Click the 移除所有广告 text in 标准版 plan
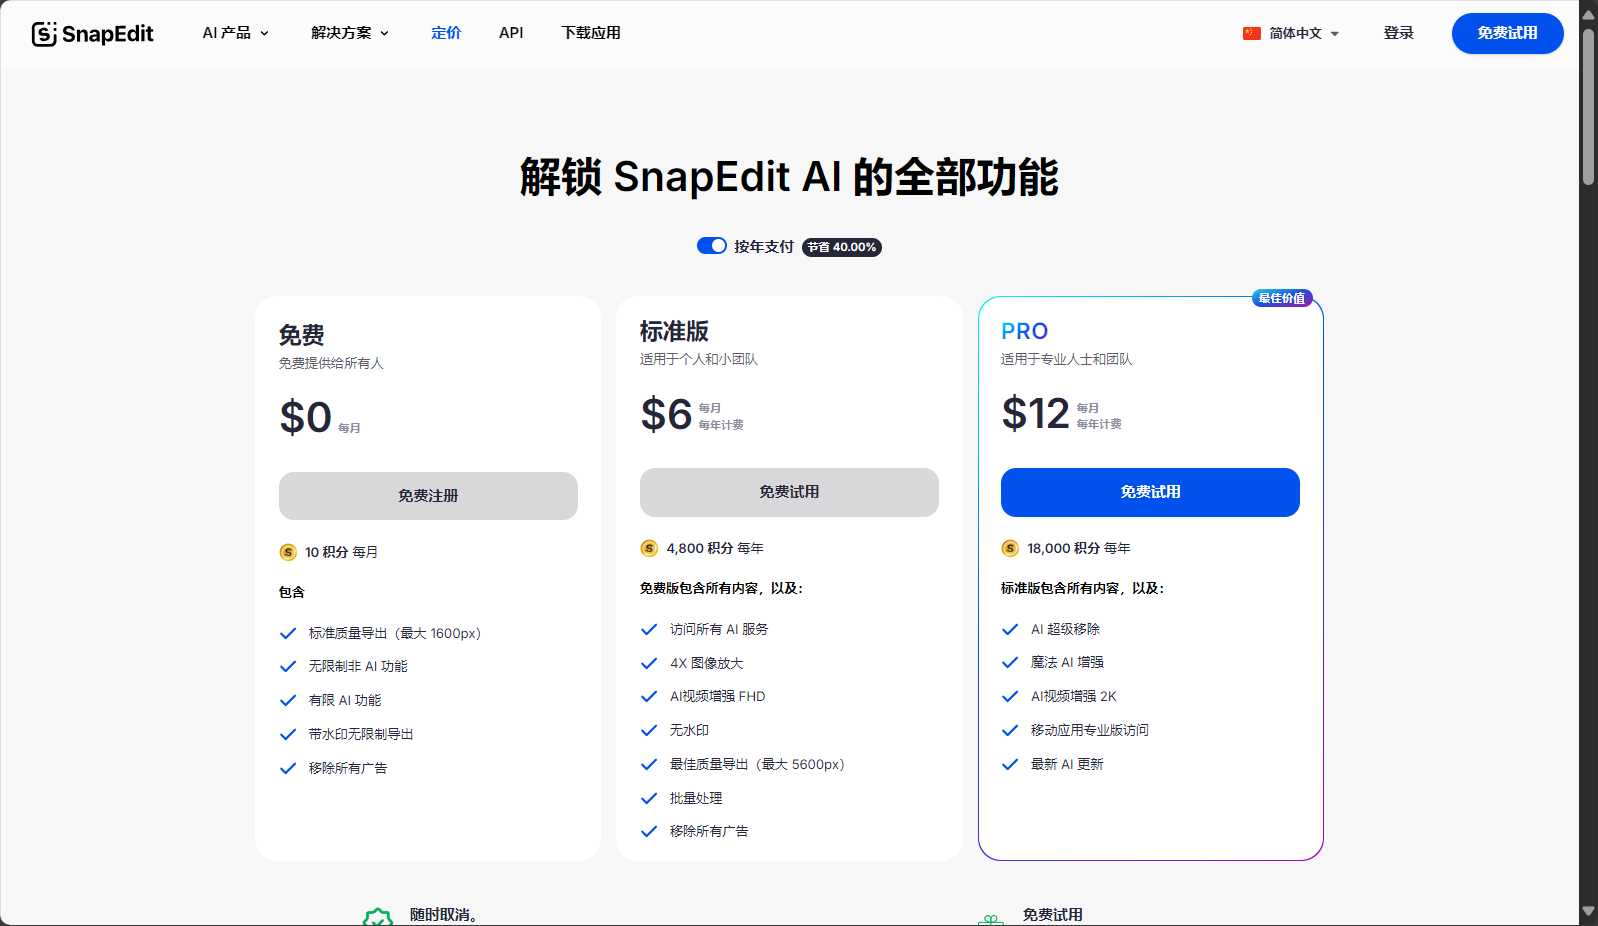This screenshot has width=1598, height=926. point(709,831)
